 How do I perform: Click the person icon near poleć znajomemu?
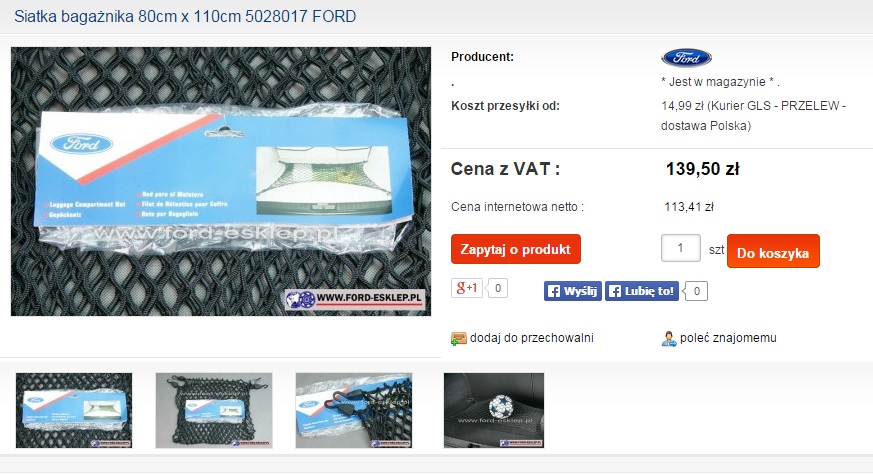click(x=669, y=338)
